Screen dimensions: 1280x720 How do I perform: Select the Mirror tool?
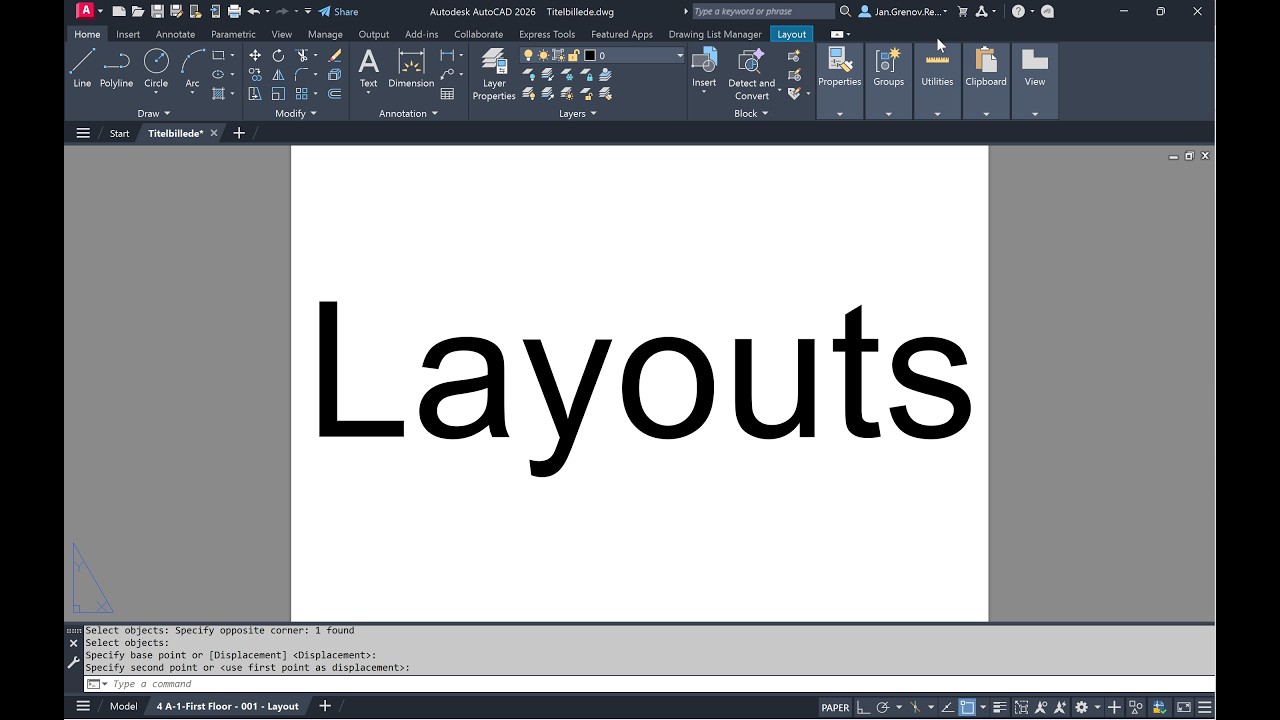point(278,75)
